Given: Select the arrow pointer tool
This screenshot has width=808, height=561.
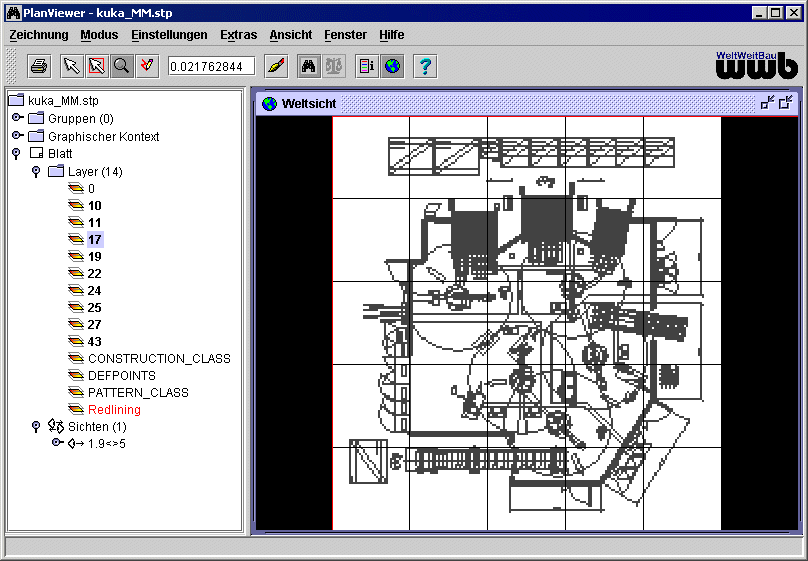Looking at the screenshot, I should click(71, 66).
